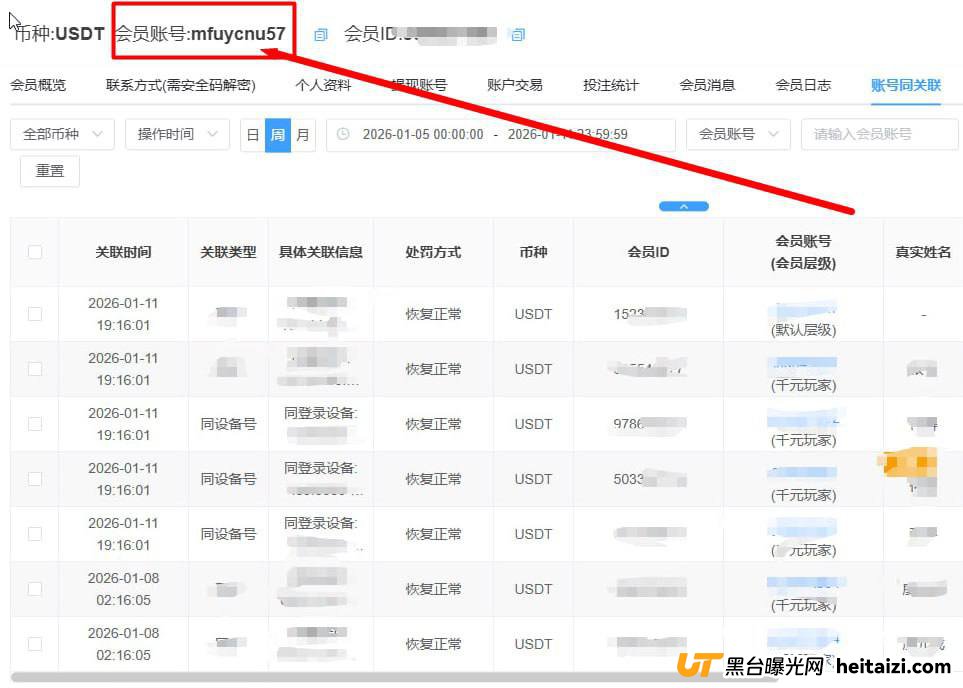Select the 日 range option
The height and width of the screenshot is (688, 963).
(x=252, y=135)
